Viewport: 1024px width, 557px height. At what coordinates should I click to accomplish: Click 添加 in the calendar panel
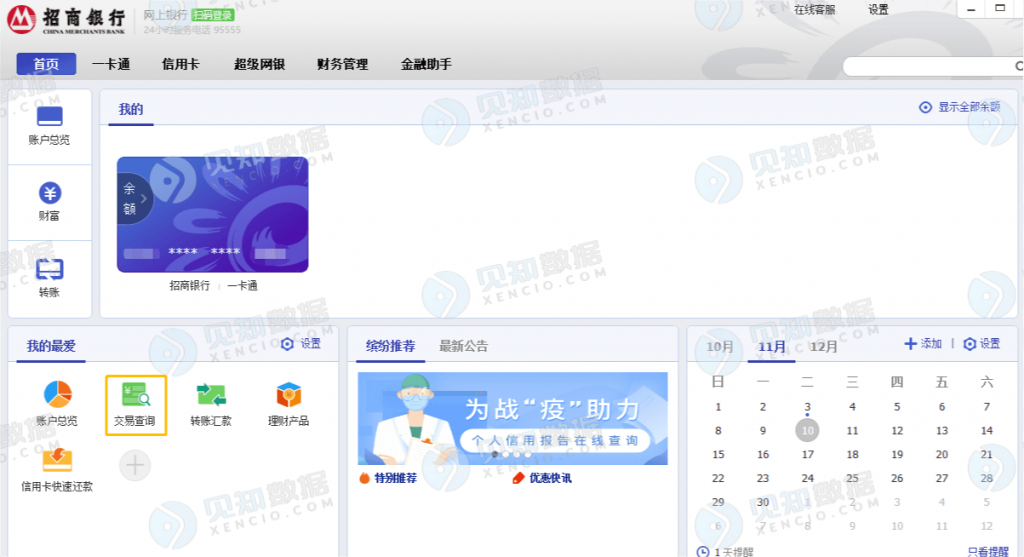[923, 343]
